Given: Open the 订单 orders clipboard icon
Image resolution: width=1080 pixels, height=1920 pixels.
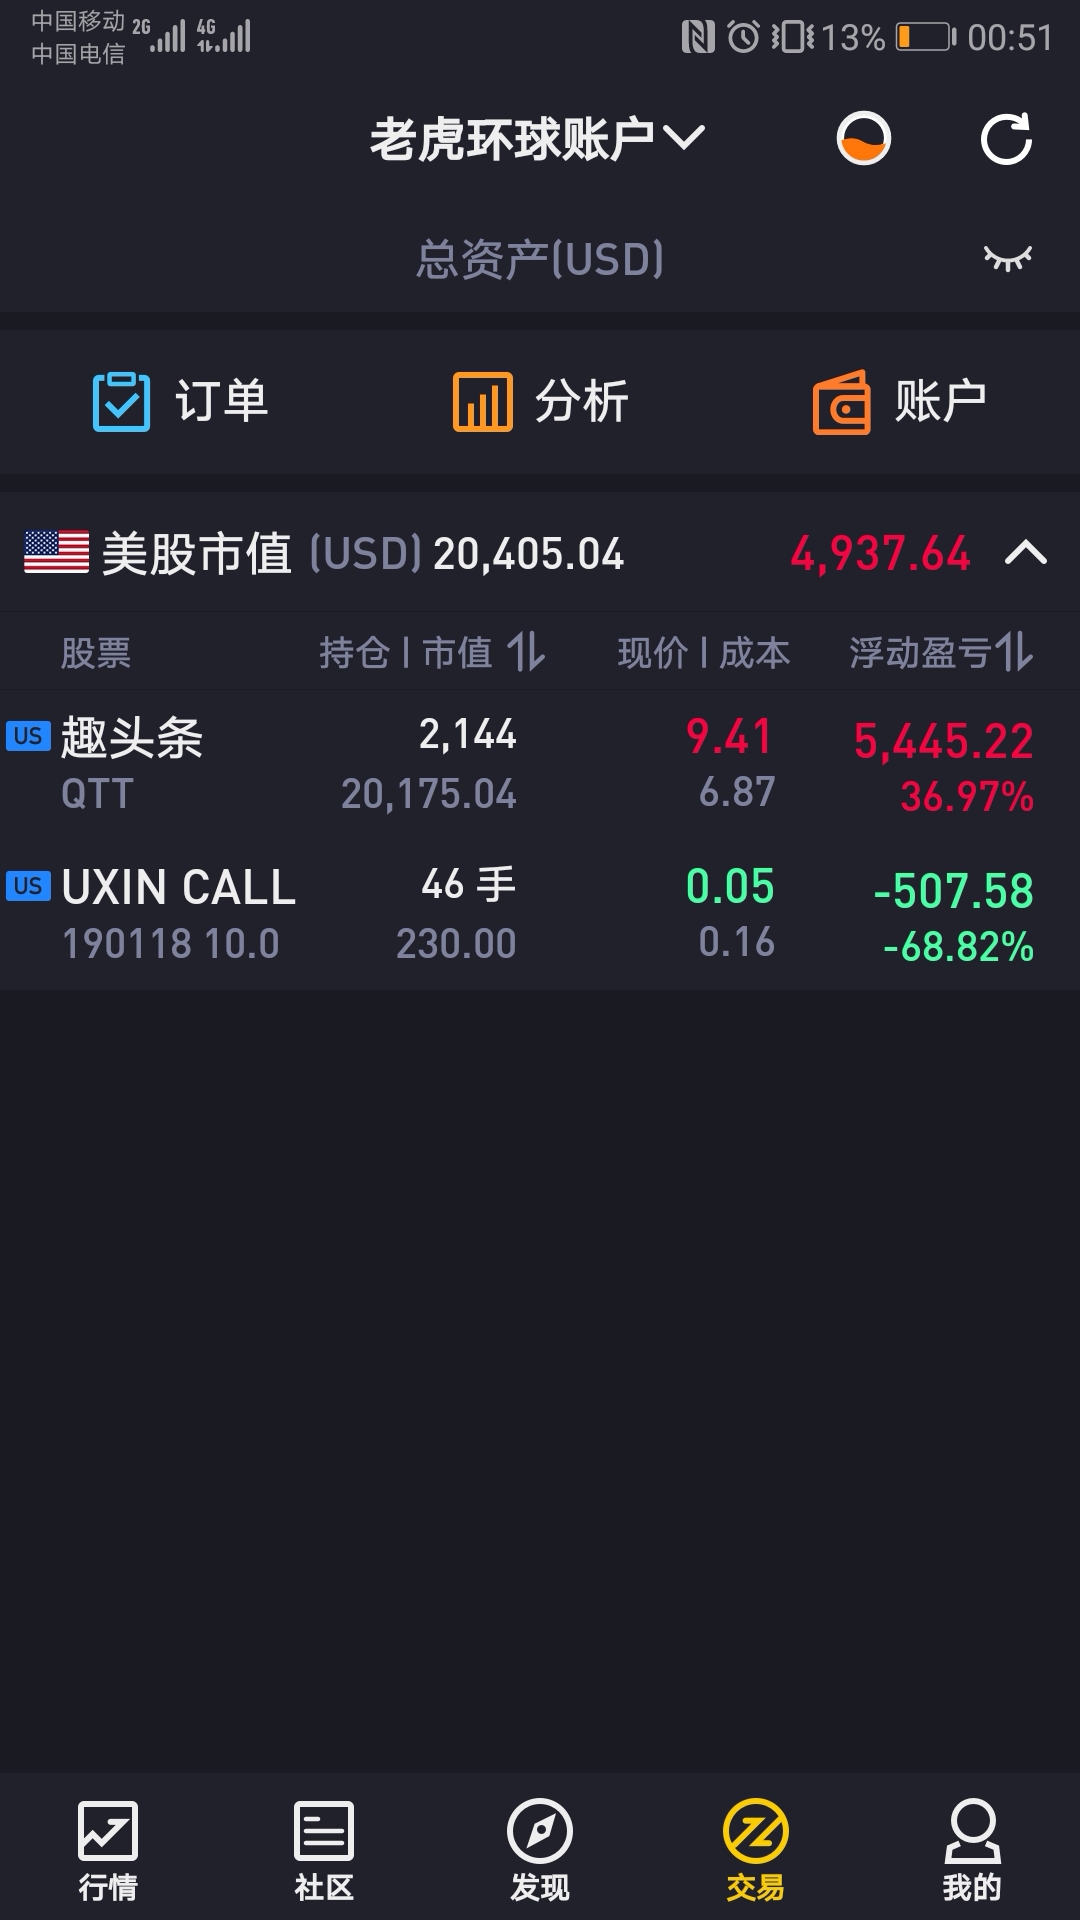Looking at the screenshot, I should 121,402.
